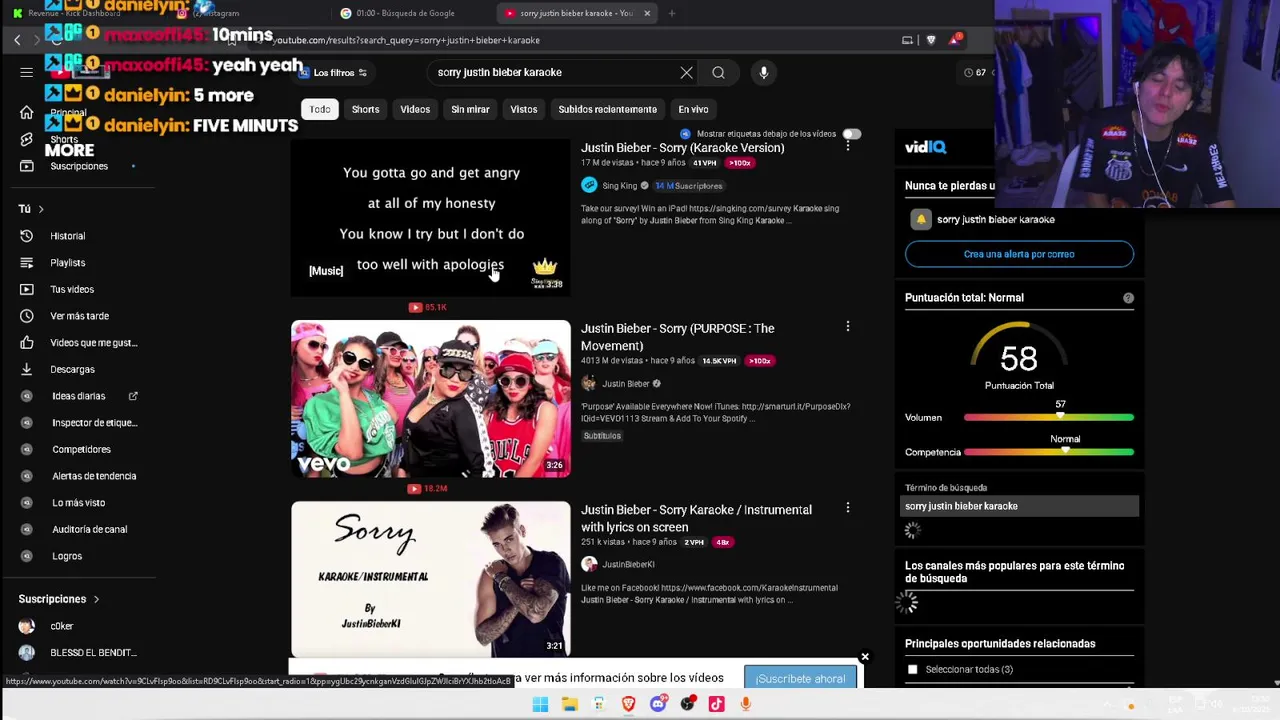
Task: Toggle Mostrar etiquetas debajo de los videos
Action: (851, 134)
